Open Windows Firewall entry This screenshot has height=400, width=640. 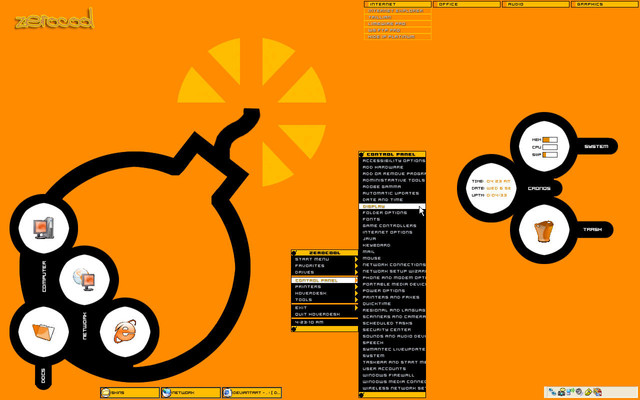tap(392, 375)
